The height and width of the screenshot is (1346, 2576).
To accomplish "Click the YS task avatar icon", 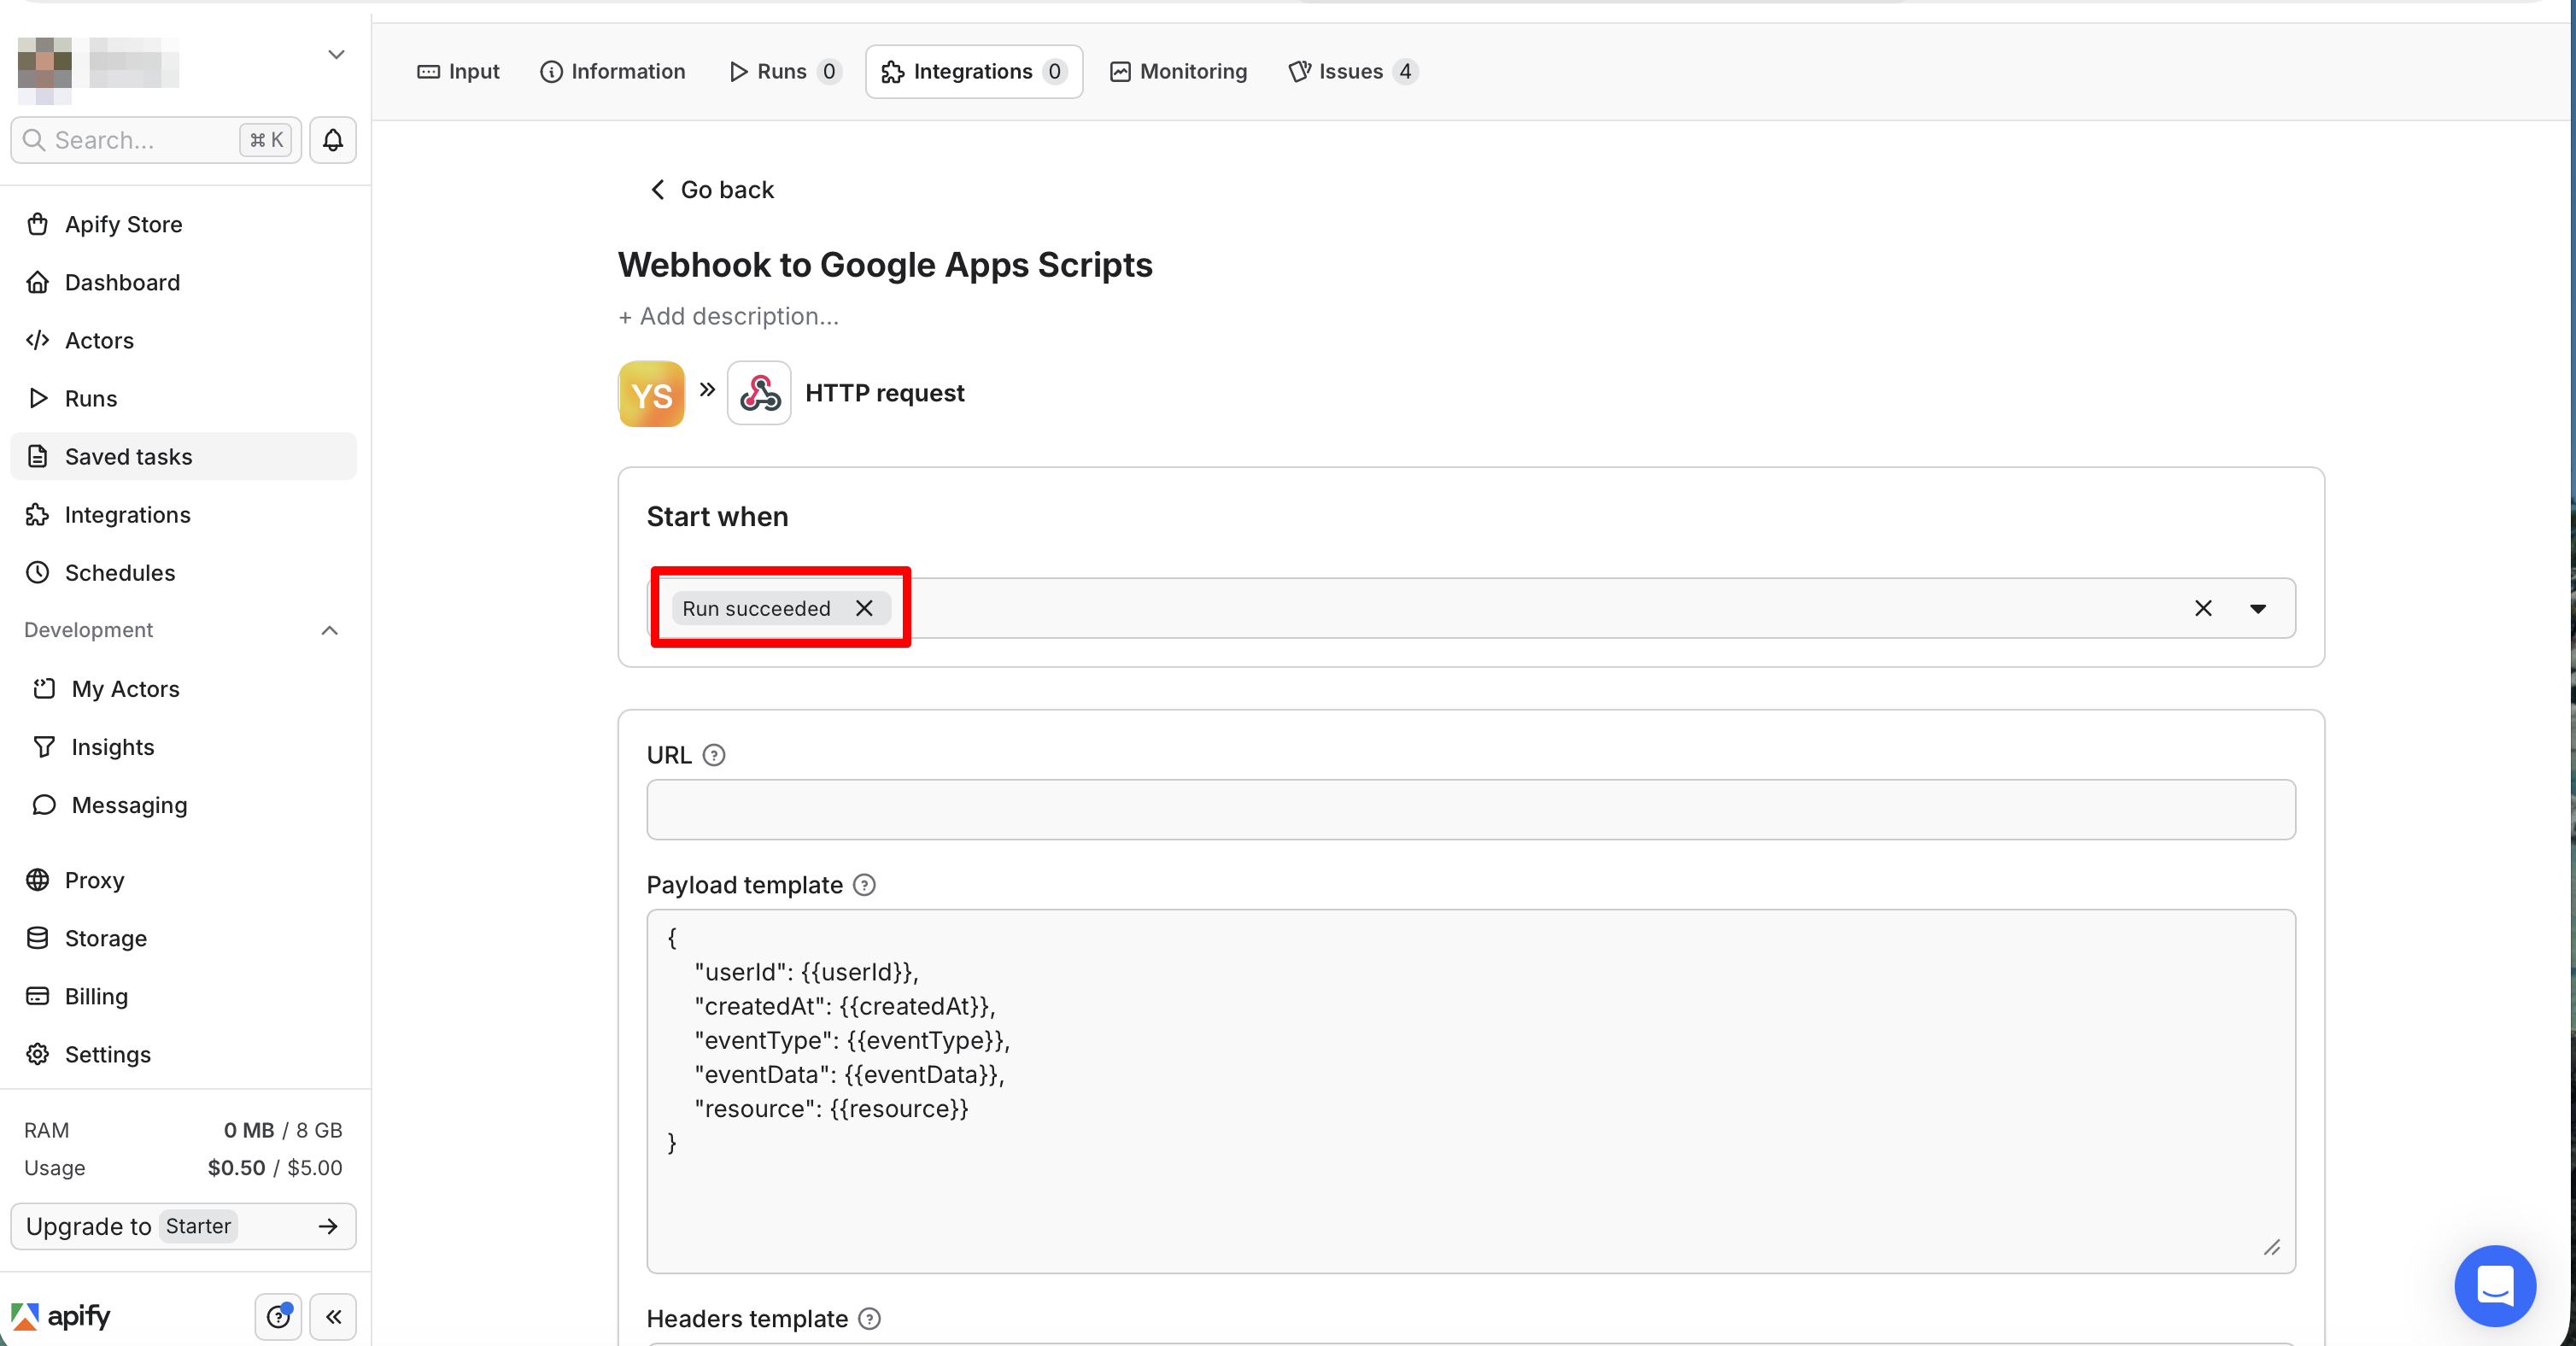I will pyautogui.click(x=652, y=393).
